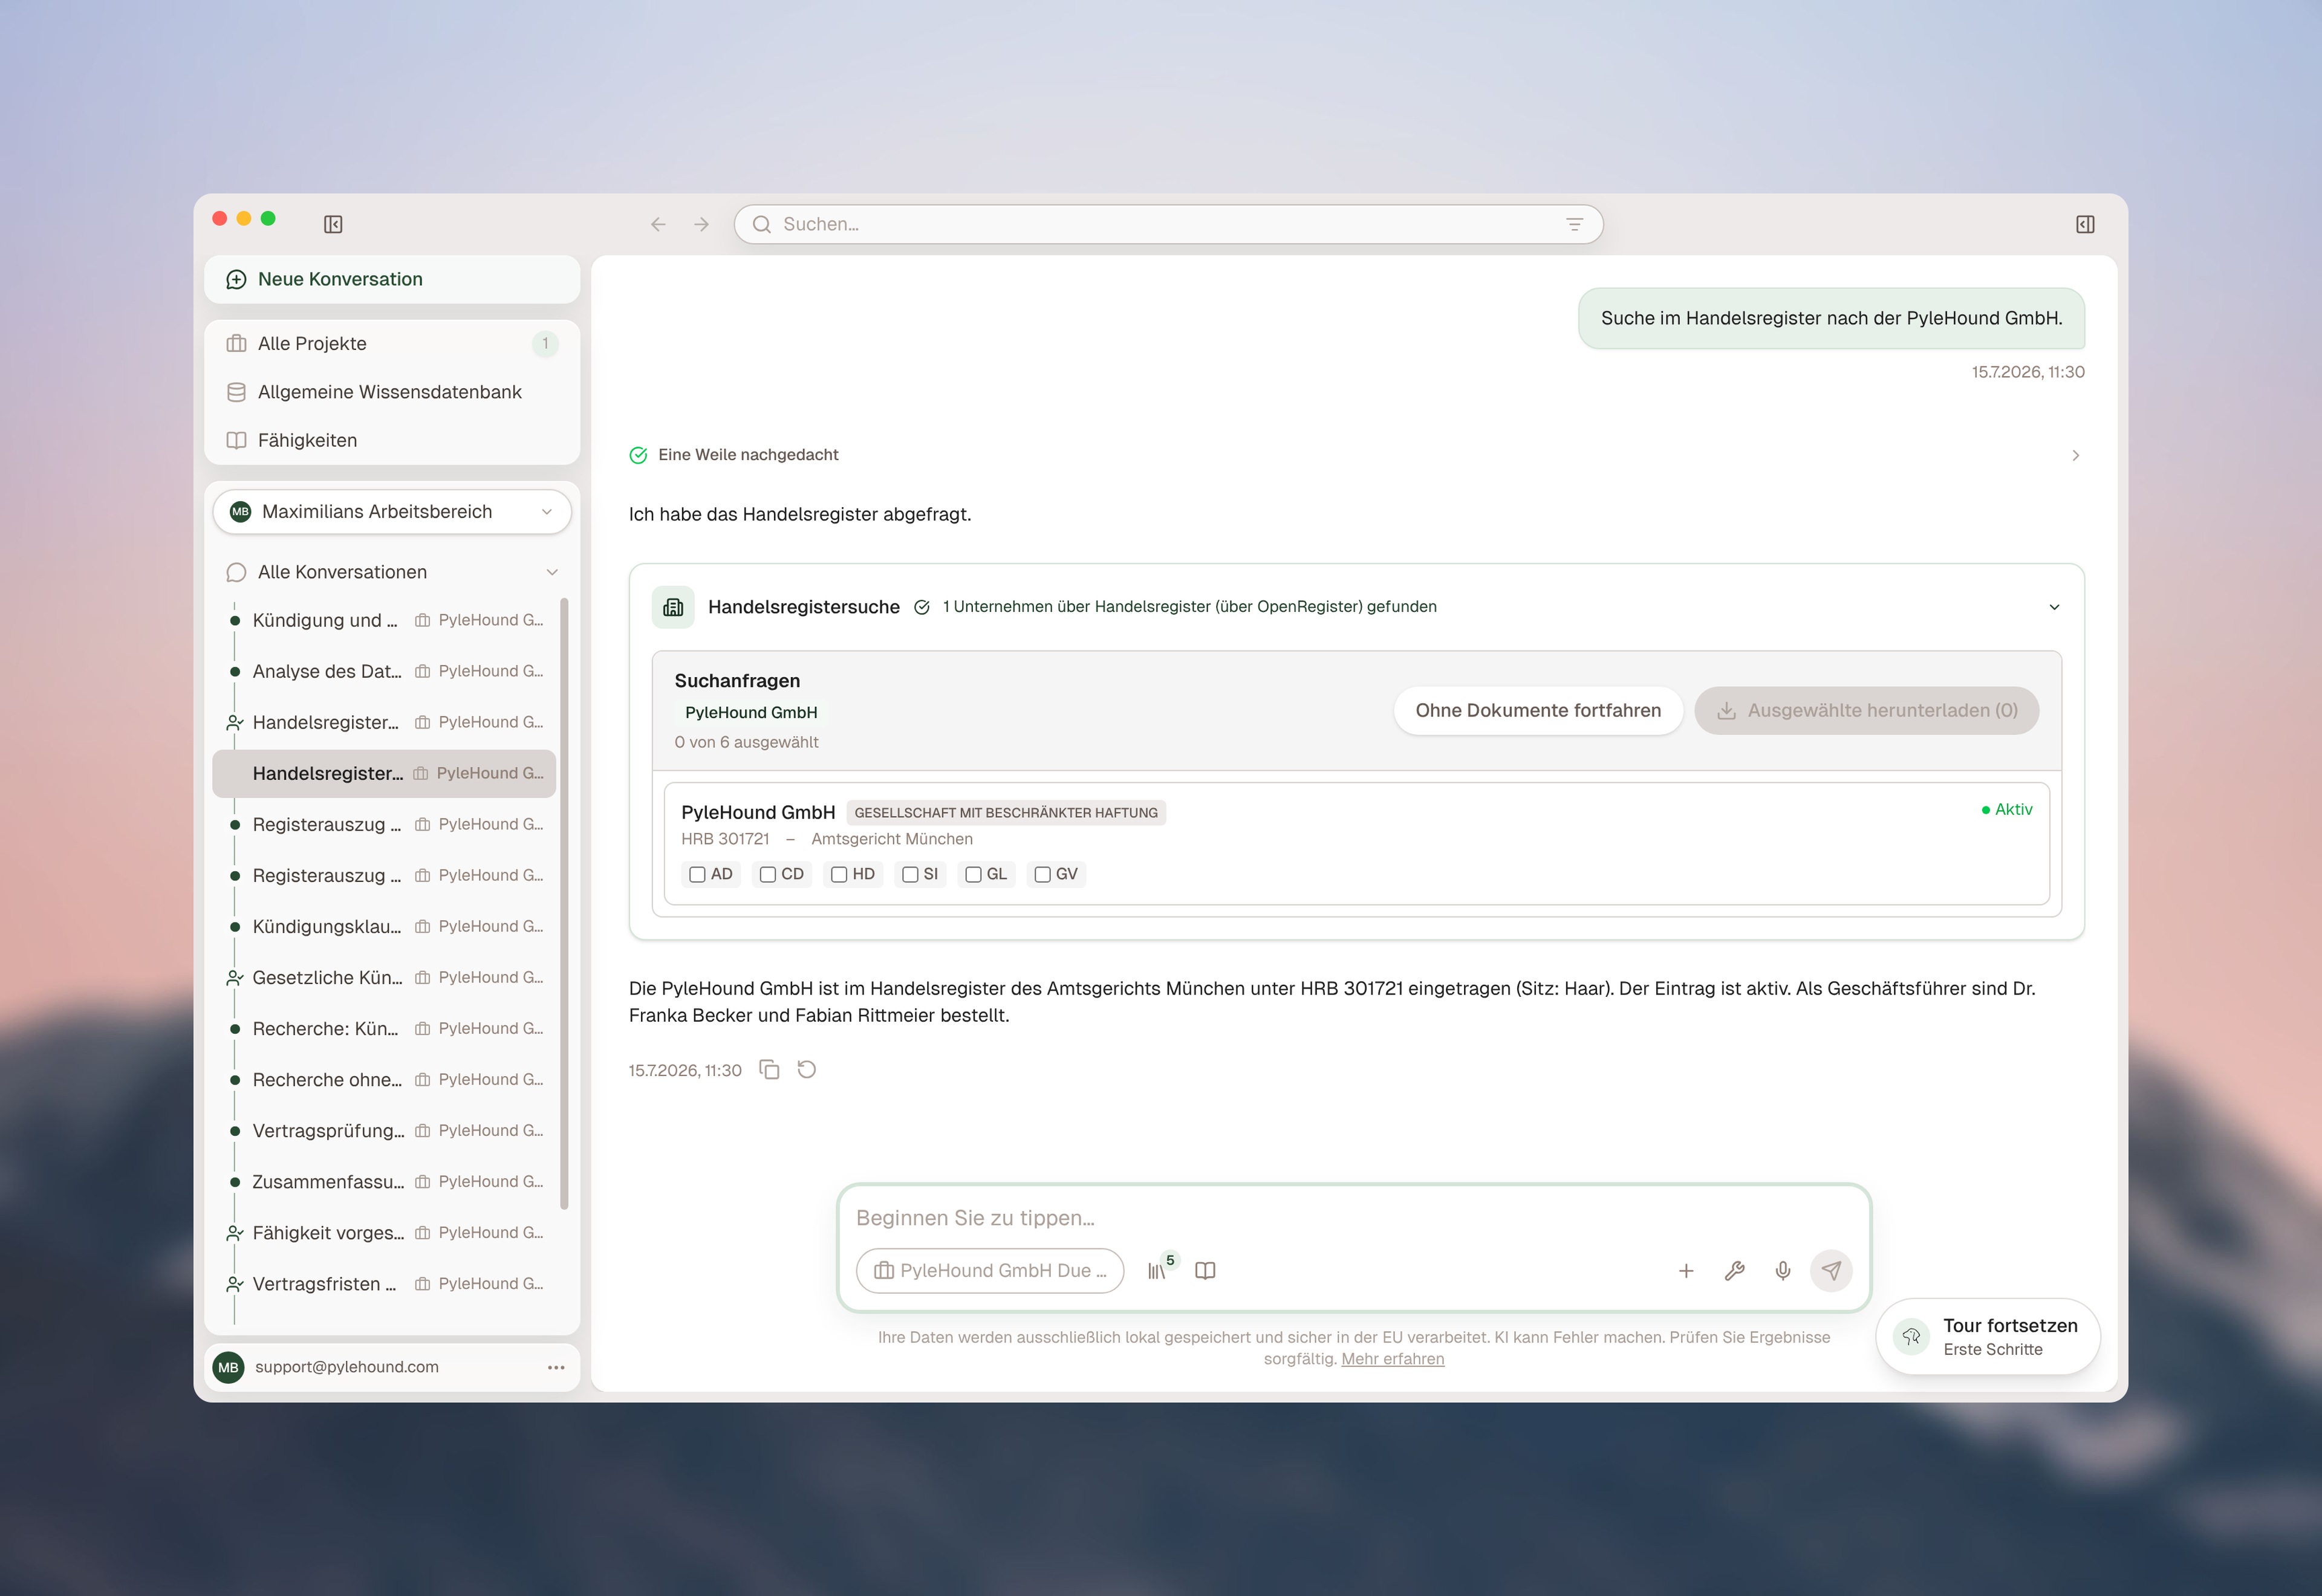The width and height of the screenshot is (2322, 1596).
Task: Open Allgemeine Wissensdatenbank
Action: [392, 392]
